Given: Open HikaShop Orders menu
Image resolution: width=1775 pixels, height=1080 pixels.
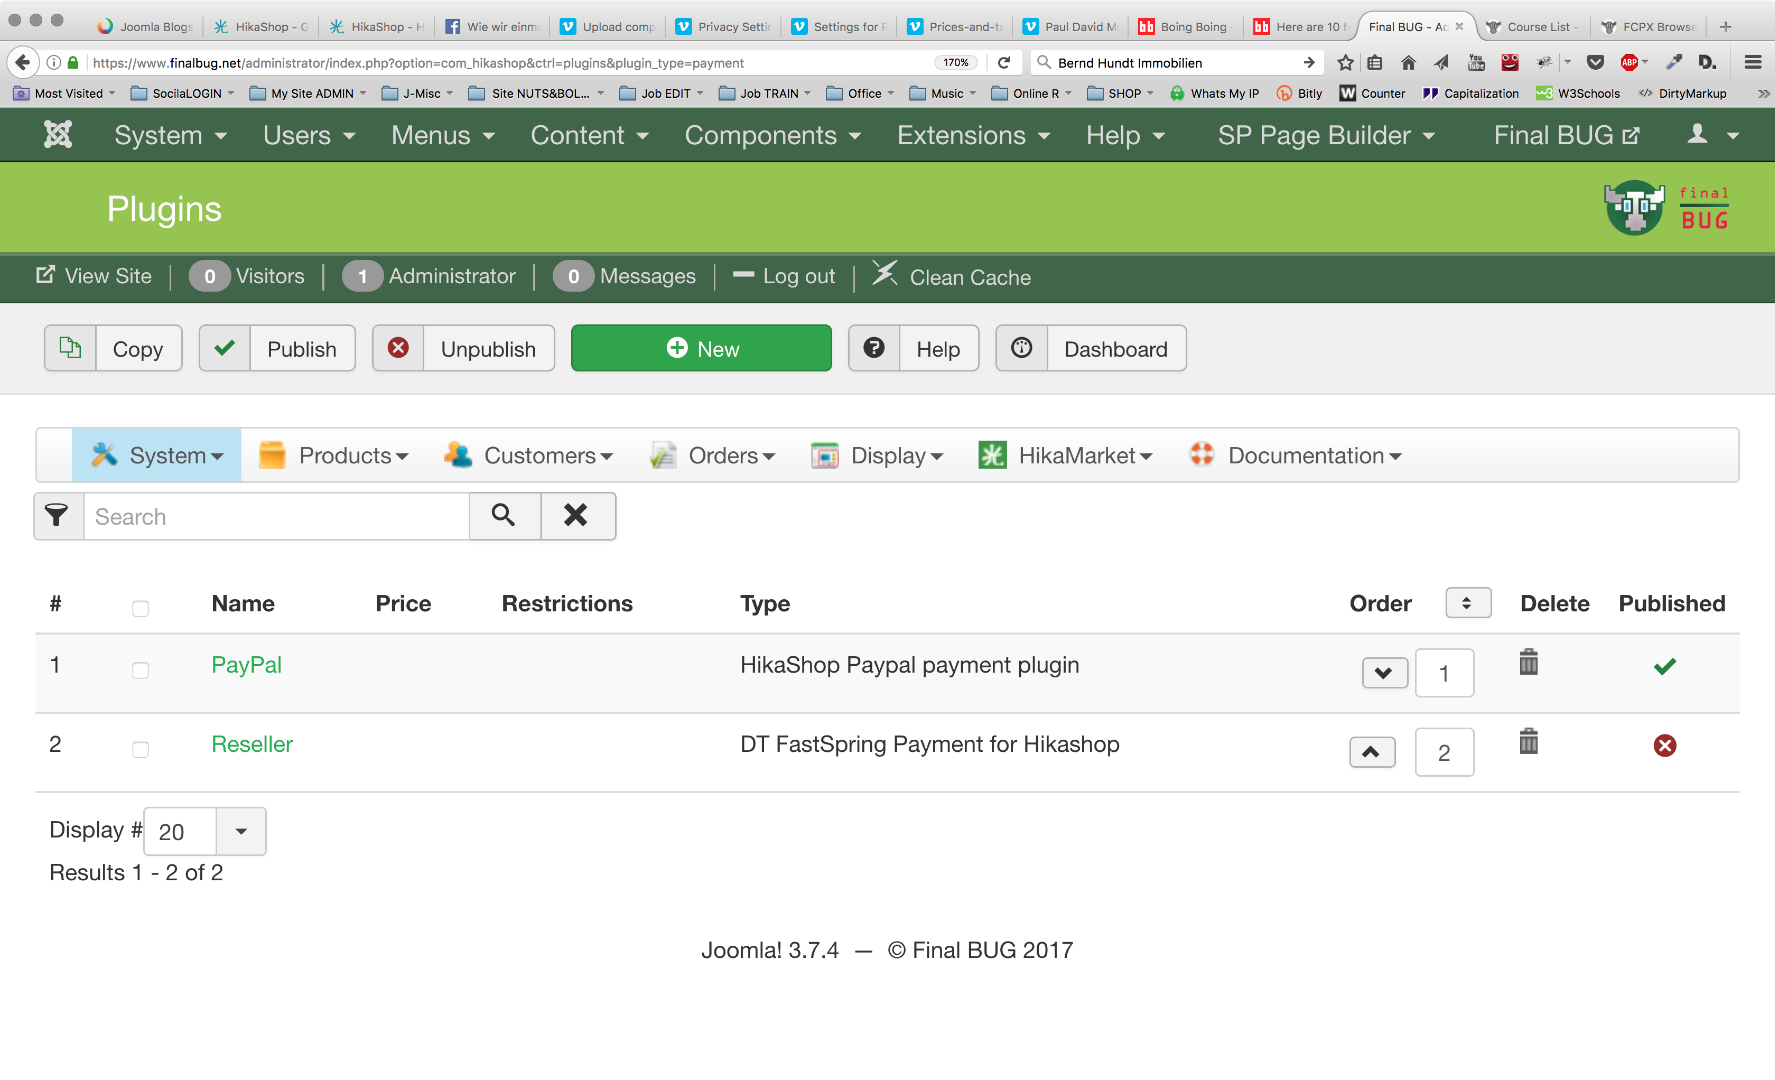Looking at the screenshot, I should 712,455.
